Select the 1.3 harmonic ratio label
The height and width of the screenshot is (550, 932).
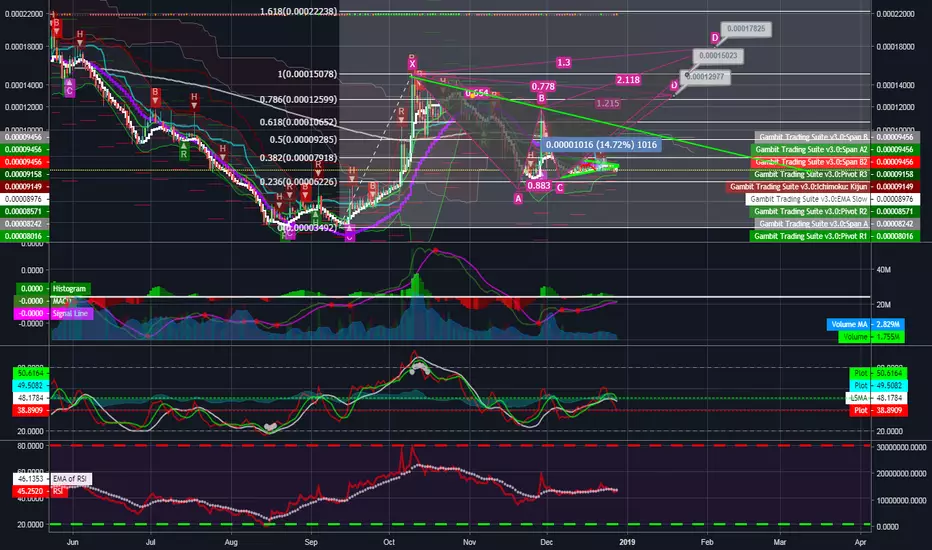point(563,62)
